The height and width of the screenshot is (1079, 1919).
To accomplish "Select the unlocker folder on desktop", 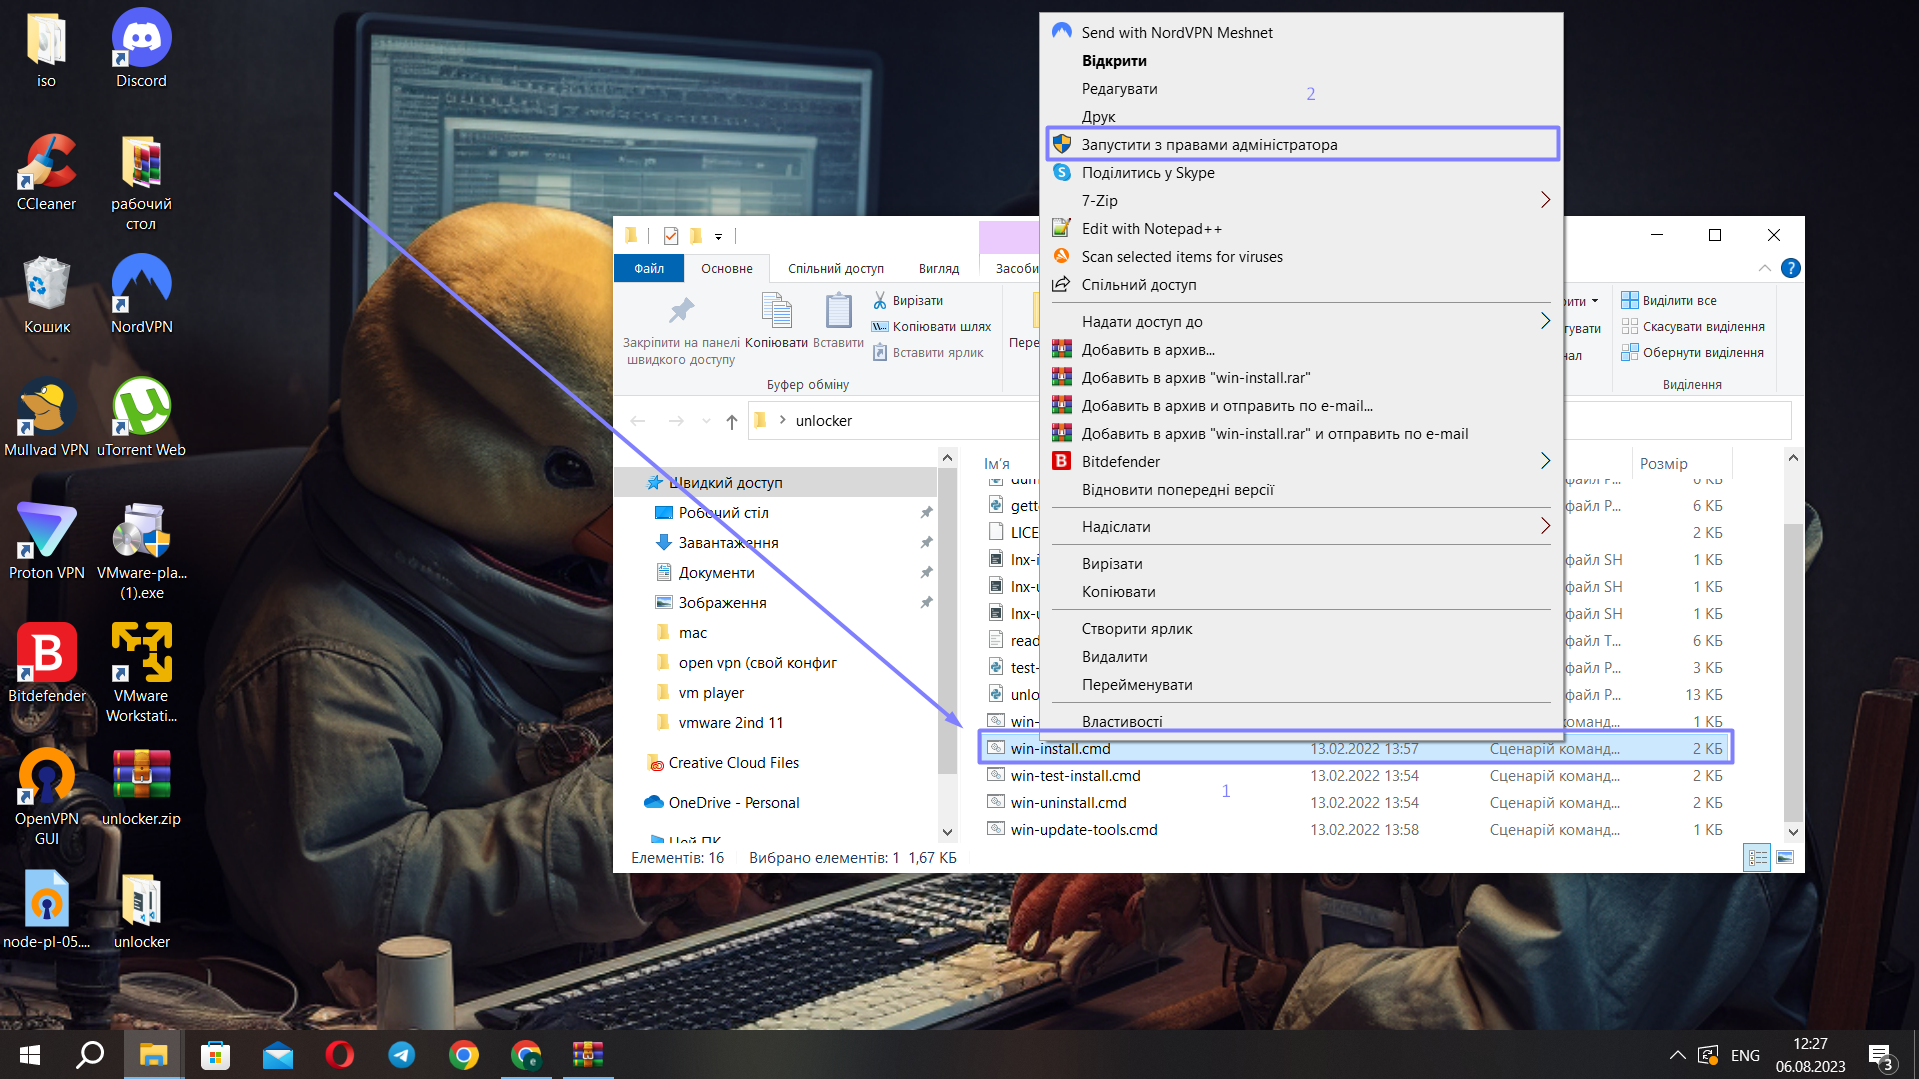I will (x=141, y=910).
